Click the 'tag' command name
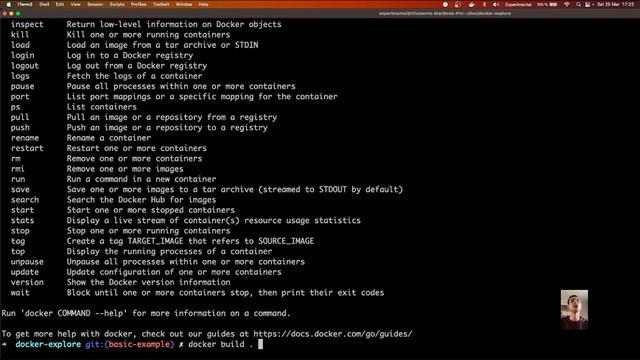This screenshot has height=360, width=640. click(18, 241)
